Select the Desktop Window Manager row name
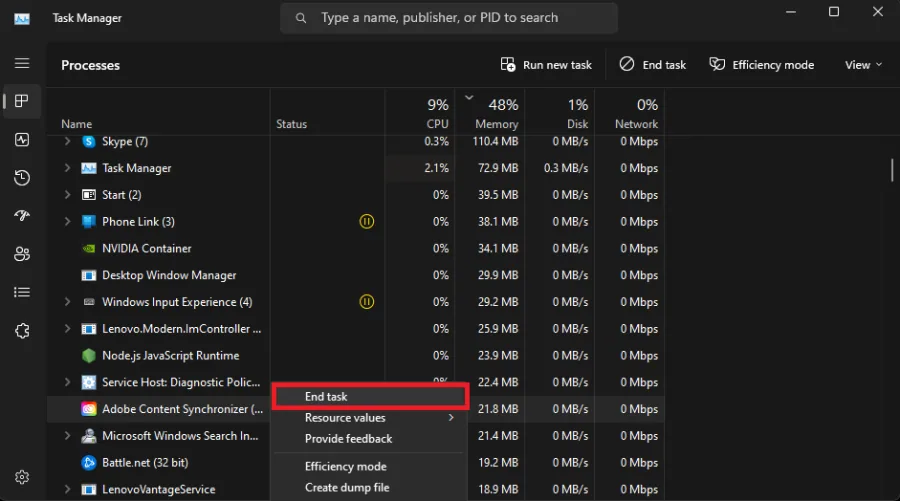Screen dimensions: 900x501 coord(169,275)
